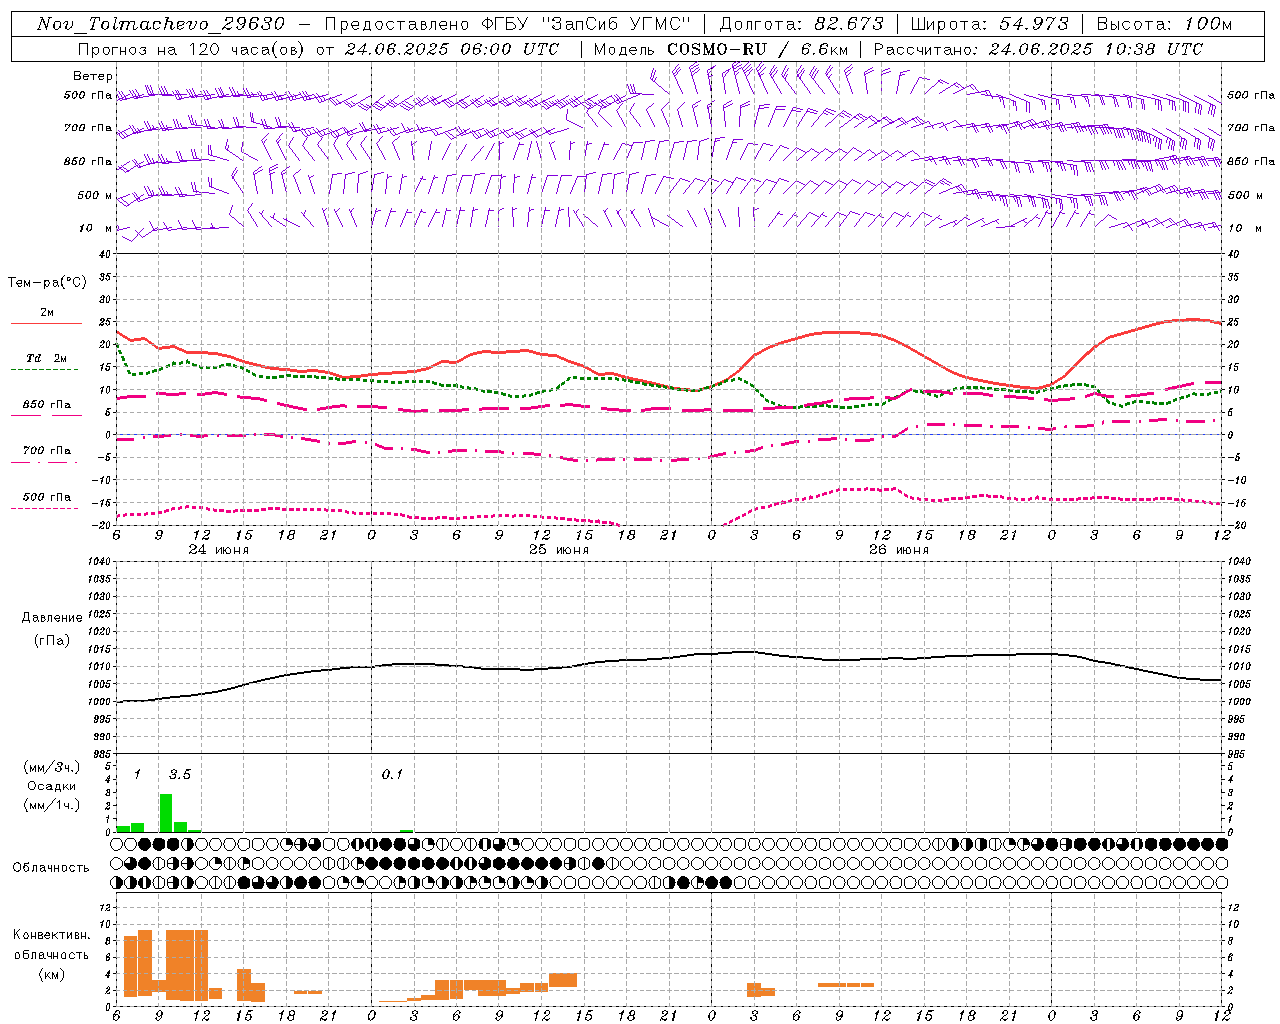This screenshot has height=1024, width=1280.
Task: Click the left '850 гПа' wind level label
Action: click(88, 161)
